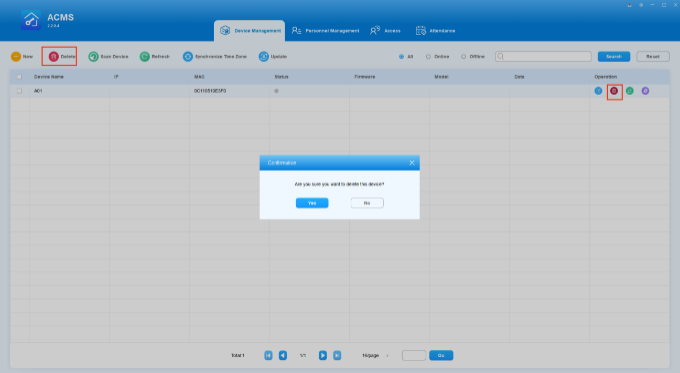This screenshot has height=373, width=680.
Task: Click the New device toolbar icon
Action: pos(16,57)
